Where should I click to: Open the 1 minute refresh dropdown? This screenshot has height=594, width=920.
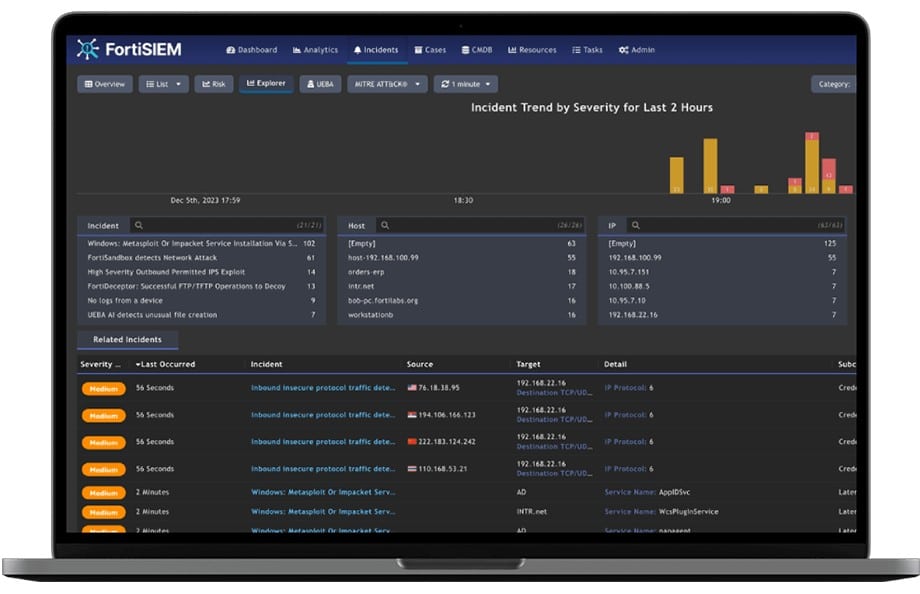pyautogui.click(x=466, y=84)
